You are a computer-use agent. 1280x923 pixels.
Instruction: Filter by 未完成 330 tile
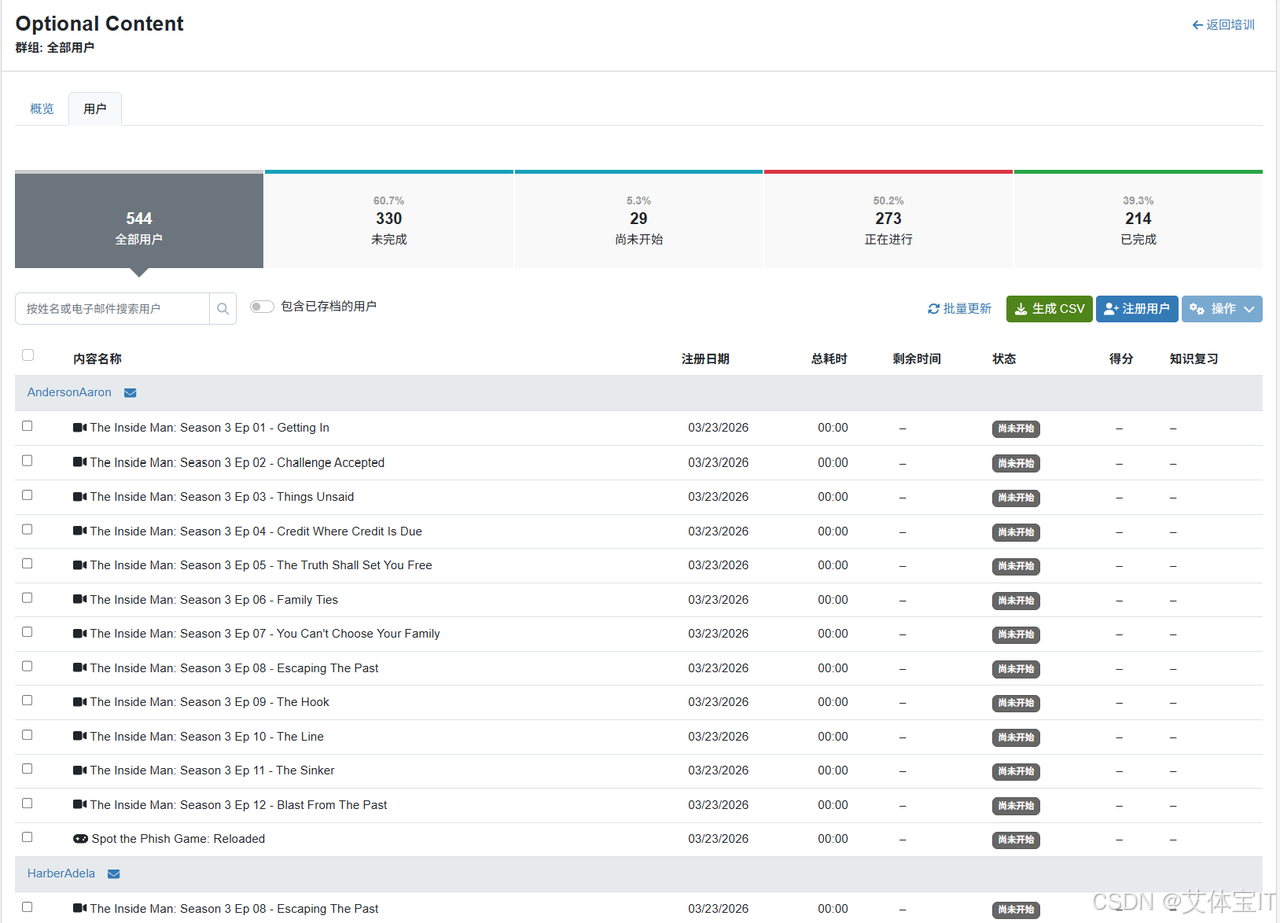pyautogui.click(x=389, y=221)
